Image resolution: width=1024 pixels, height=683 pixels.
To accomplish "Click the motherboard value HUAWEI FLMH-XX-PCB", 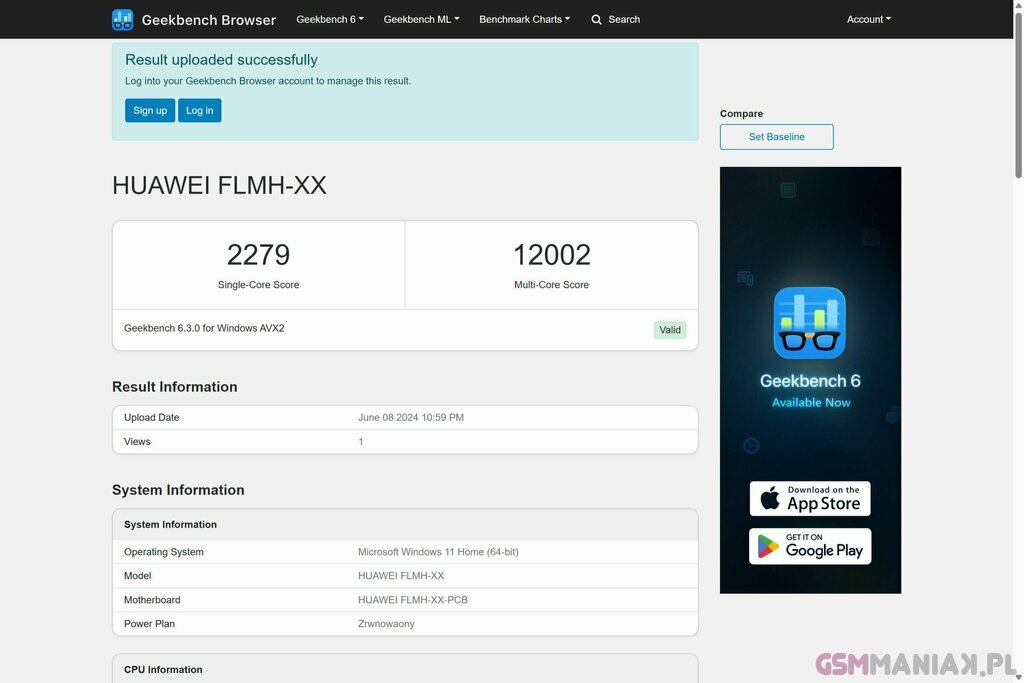I will (x=413, y=600).
